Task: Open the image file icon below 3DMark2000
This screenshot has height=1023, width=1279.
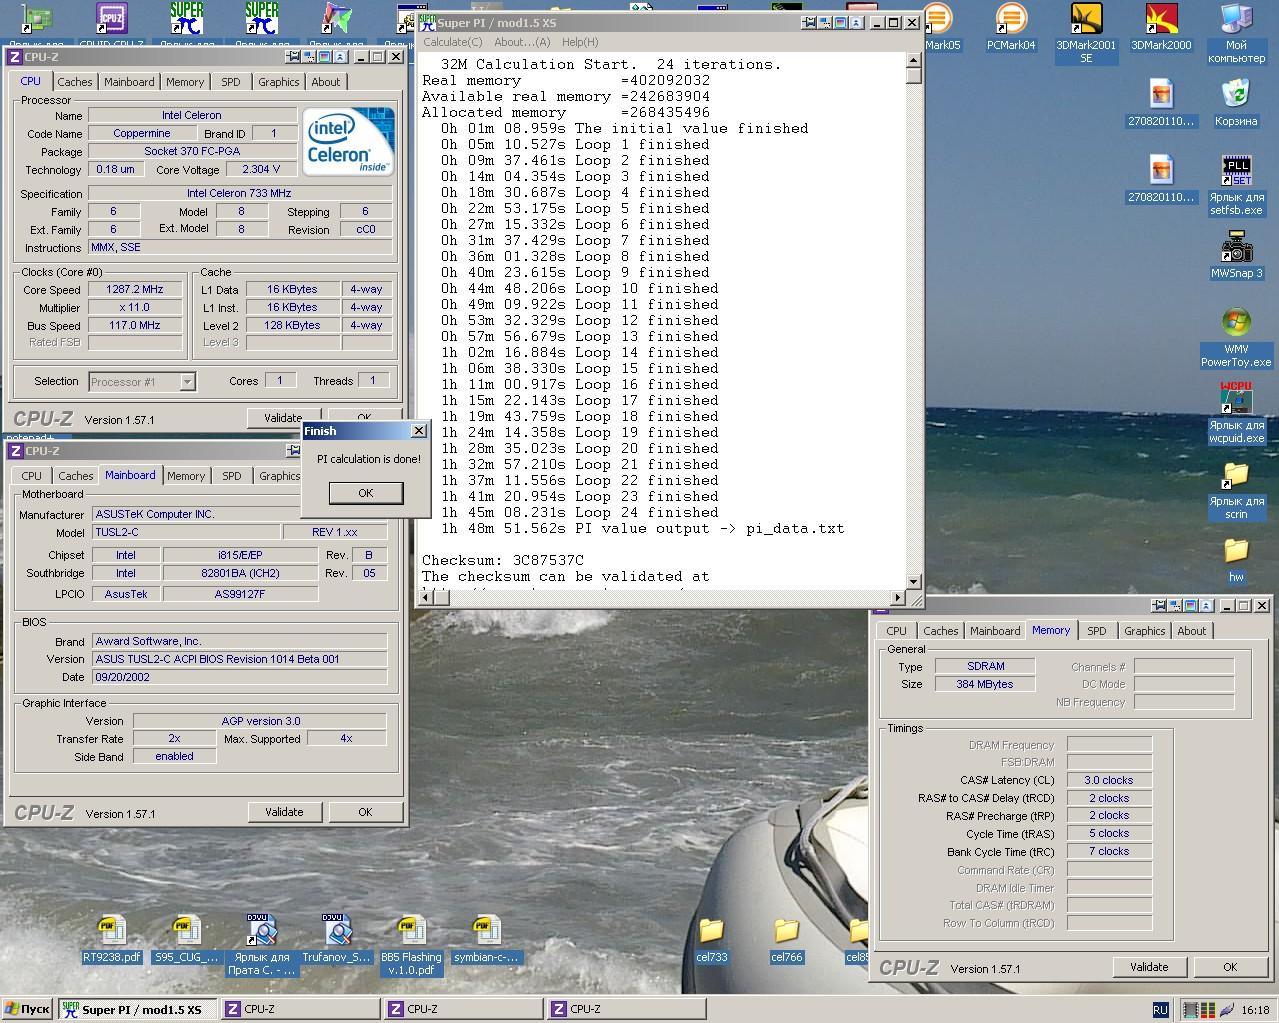Action: 1161,105
